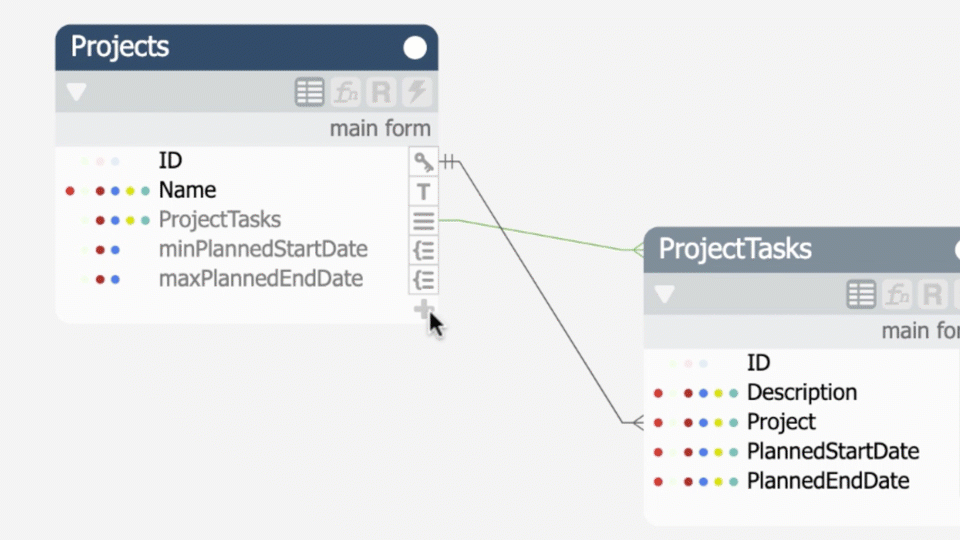This screenshot has height=540, width=960.
Task: Open ProjectTasks table grid view icon
Action: [861, 295]
